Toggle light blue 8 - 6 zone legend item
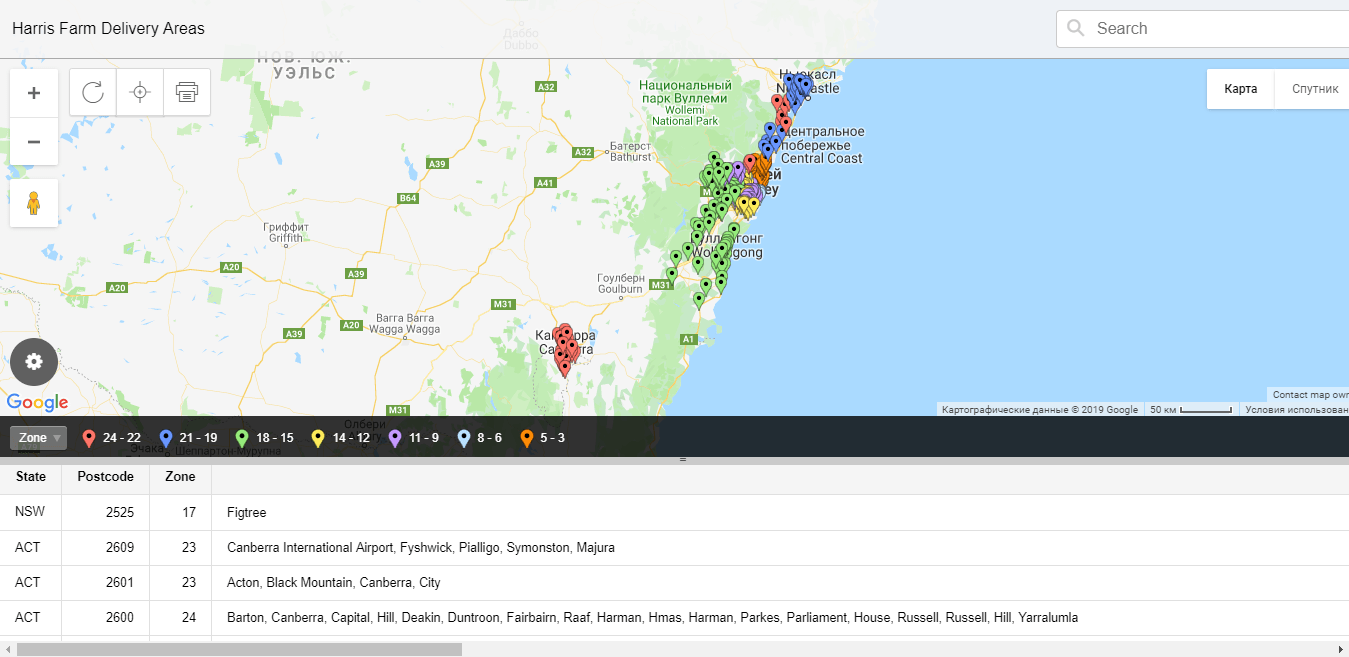The width and height of the screenshot is (1349, 657). (x=480, y=438)
